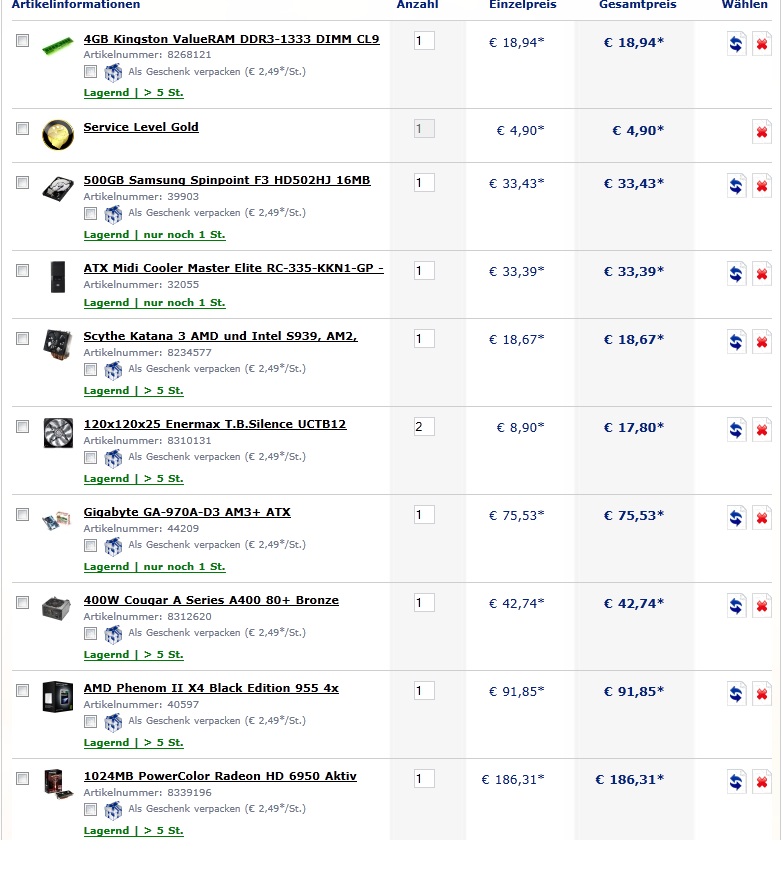Open 4GB Kingston ValueRAM DDR3-1333 product link
Image resolution: width=782 pixels, height=876 pixels.
click(231, 39)
